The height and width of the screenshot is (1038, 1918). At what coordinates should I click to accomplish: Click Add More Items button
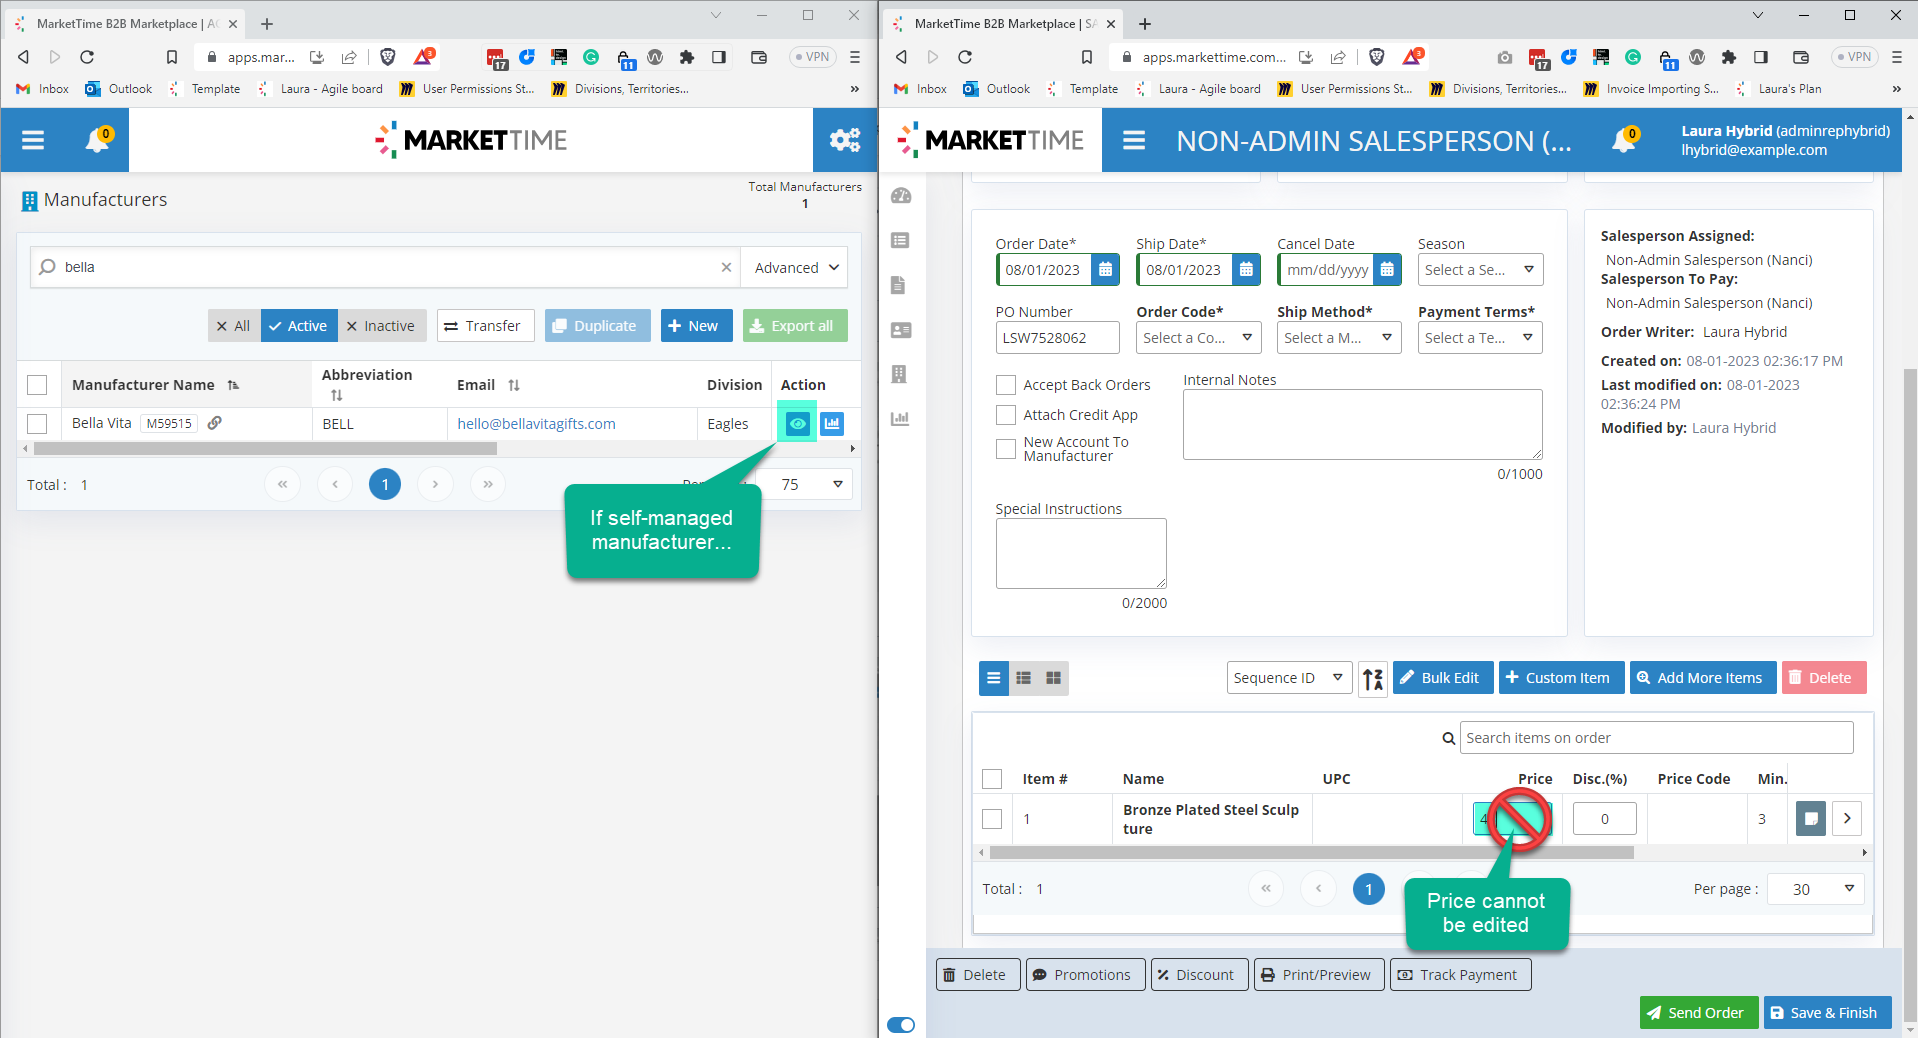(x=1702, y=678)
